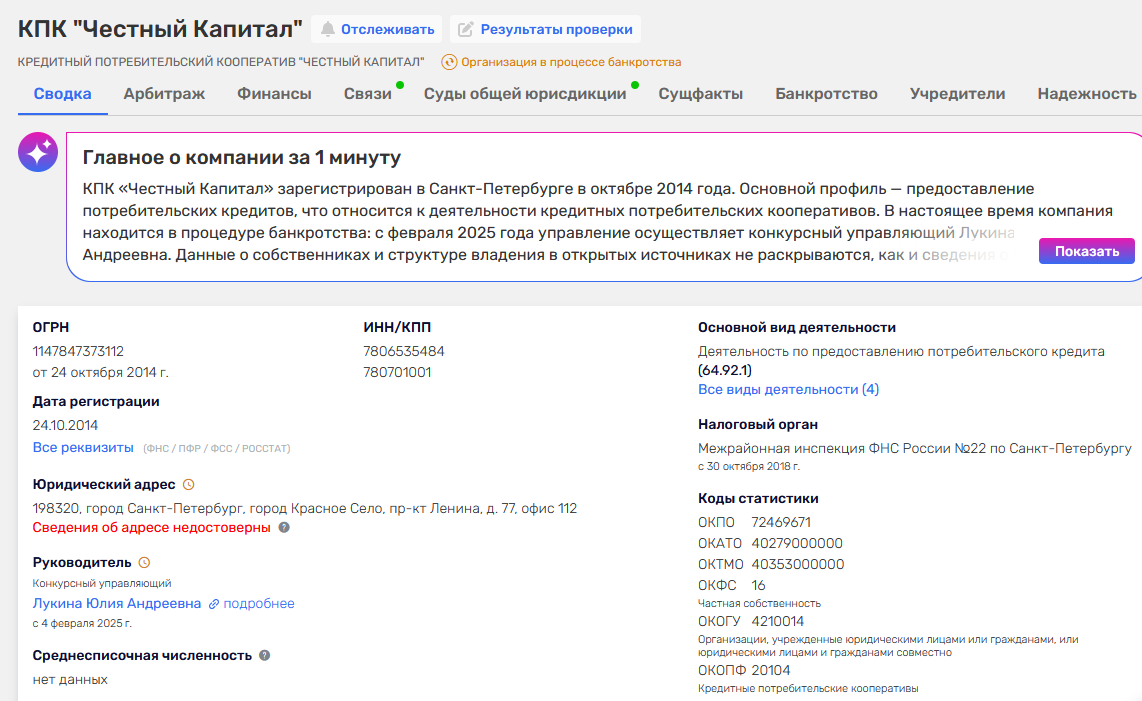
Task: Click the КПП value 780701001
Action: click(397, 372)
